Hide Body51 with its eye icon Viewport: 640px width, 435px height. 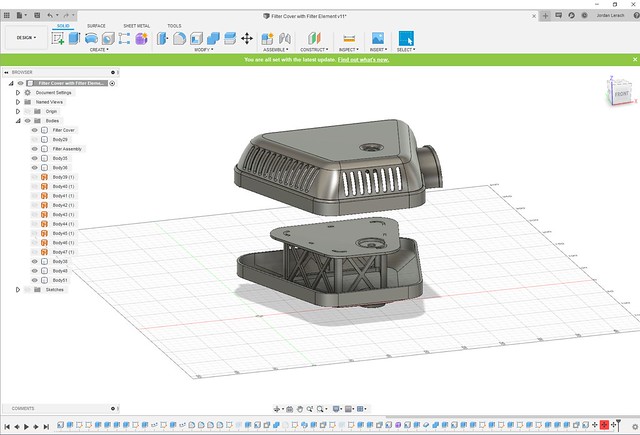pos(35,280)
